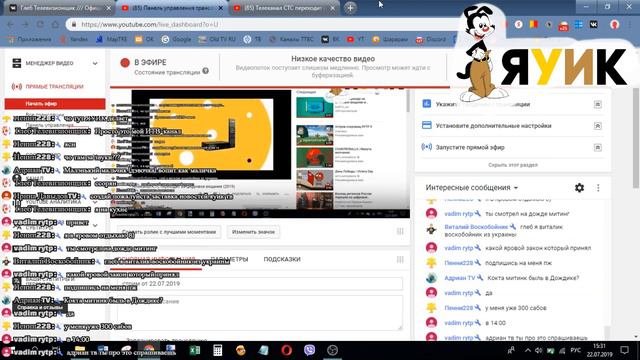Open Excel from the taskbar
Viewport: 640px width, 360px height.
point(195,351)
